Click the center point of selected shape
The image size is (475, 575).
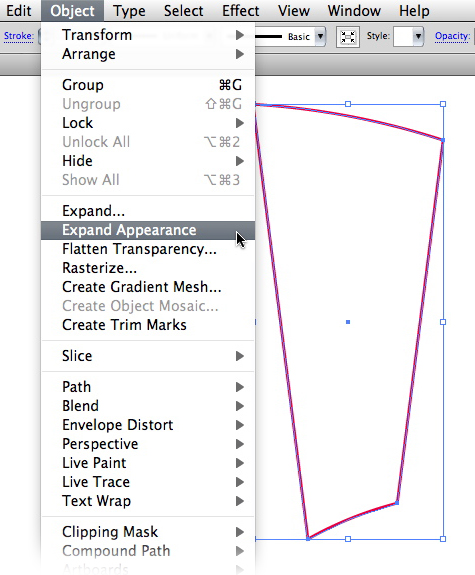(348, 322)
